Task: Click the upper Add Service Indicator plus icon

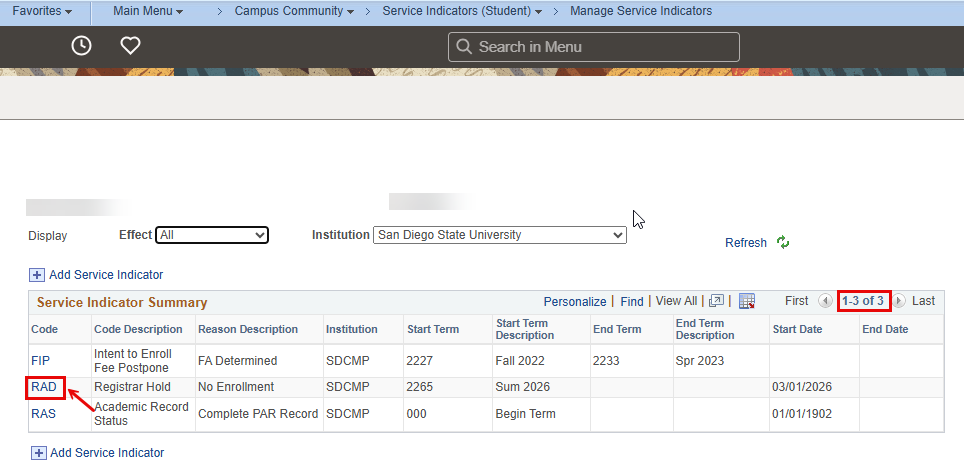Action: coord(38,275)
